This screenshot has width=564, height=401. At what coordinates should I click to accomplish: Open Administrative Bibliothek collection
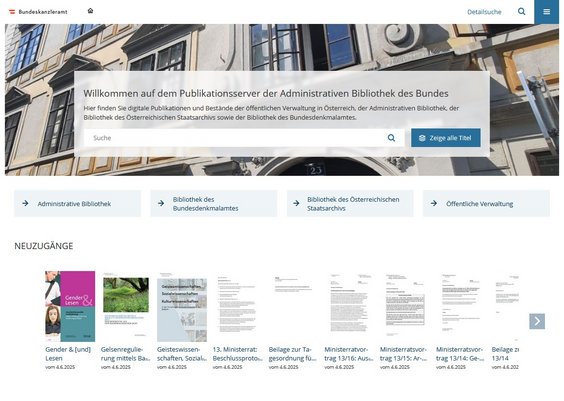(x=77, y=204)
